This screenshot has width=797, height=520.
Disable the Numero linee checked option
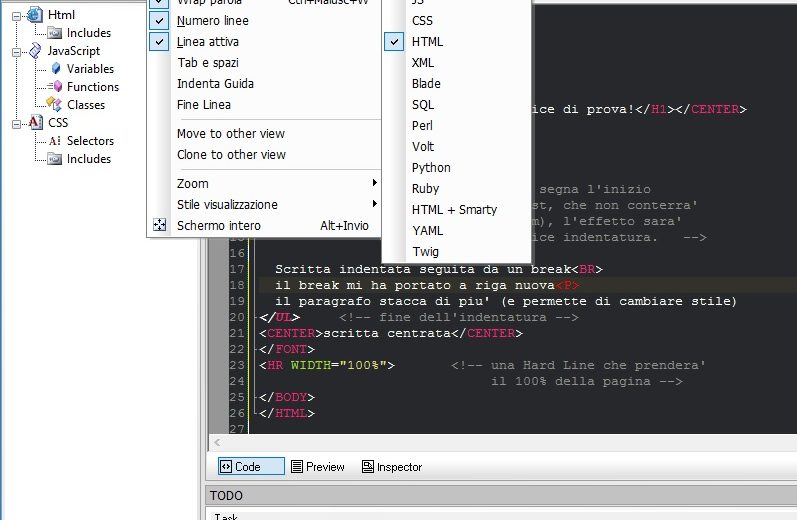click(212, 21)
